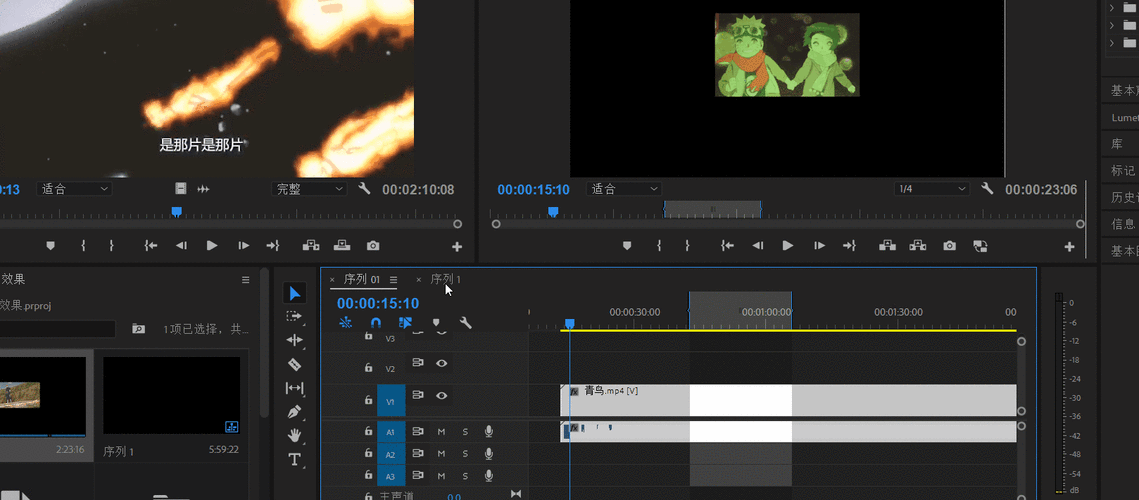Open the 适合 zoom level dropdown in Program monitor

[x=625, y=189]
